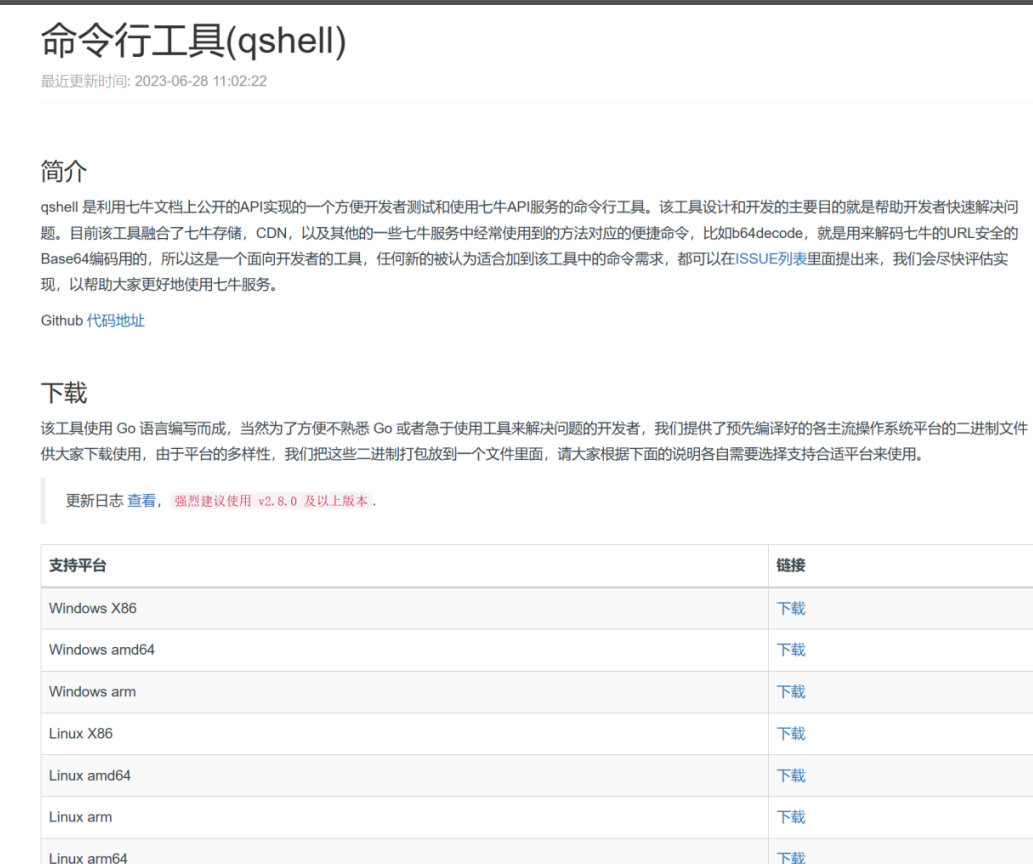Select the Windows X86 table cell

(x=405, y=608)
